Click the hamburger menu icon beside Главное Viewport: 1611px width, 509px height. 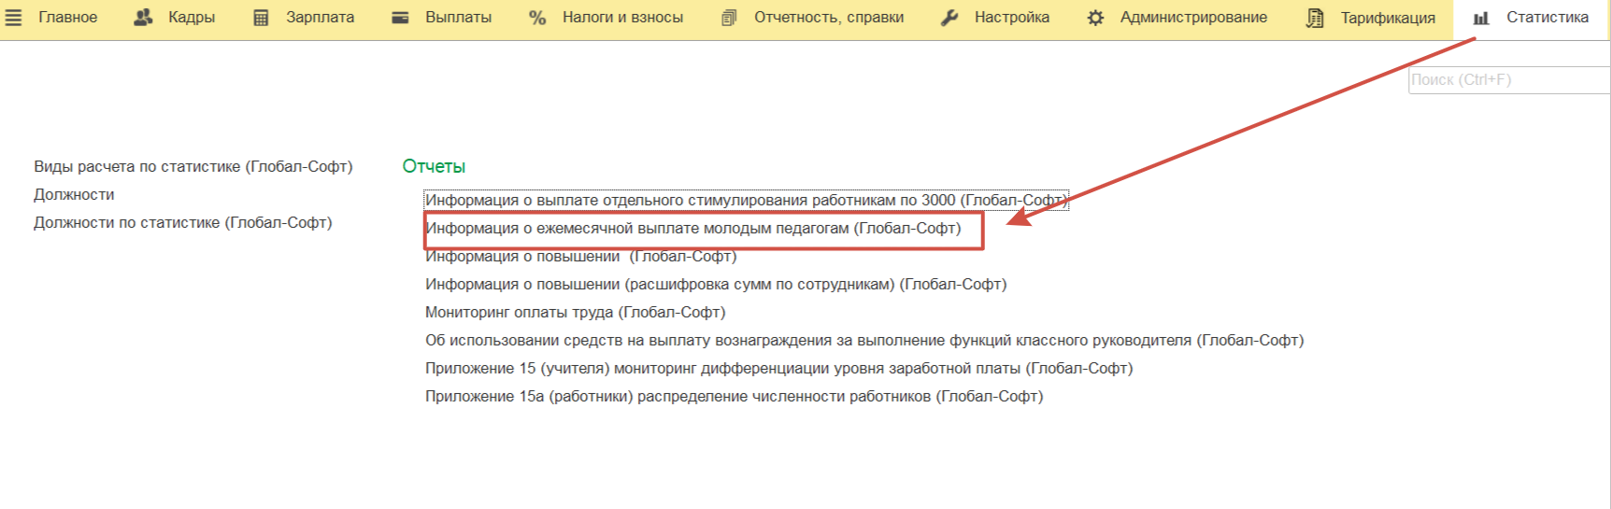point(13,17)
